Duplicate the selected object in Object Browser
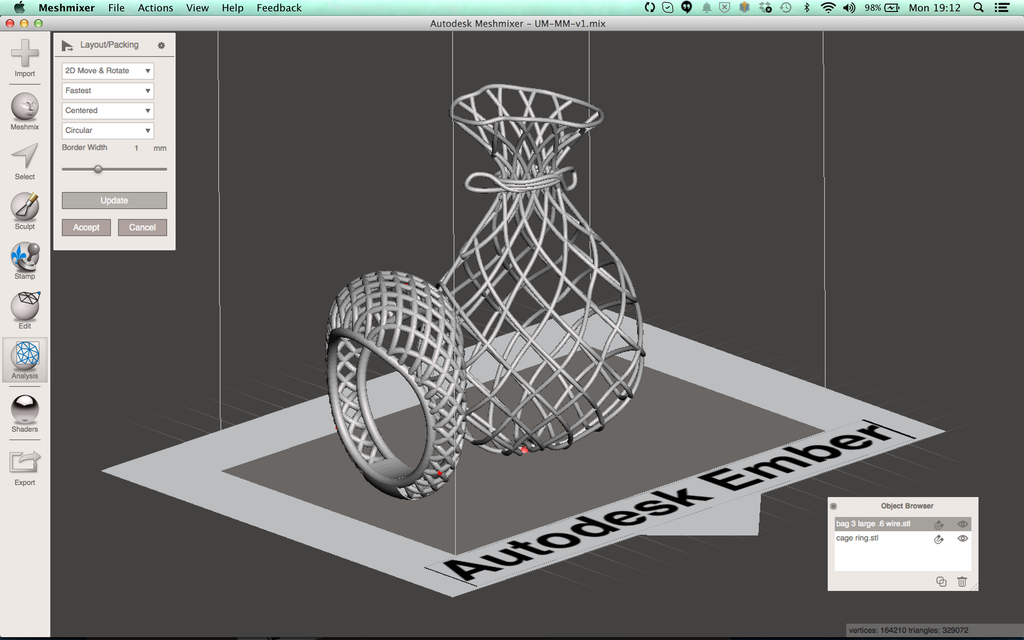The image size is (1024, 640). click(x=941, y=581)
